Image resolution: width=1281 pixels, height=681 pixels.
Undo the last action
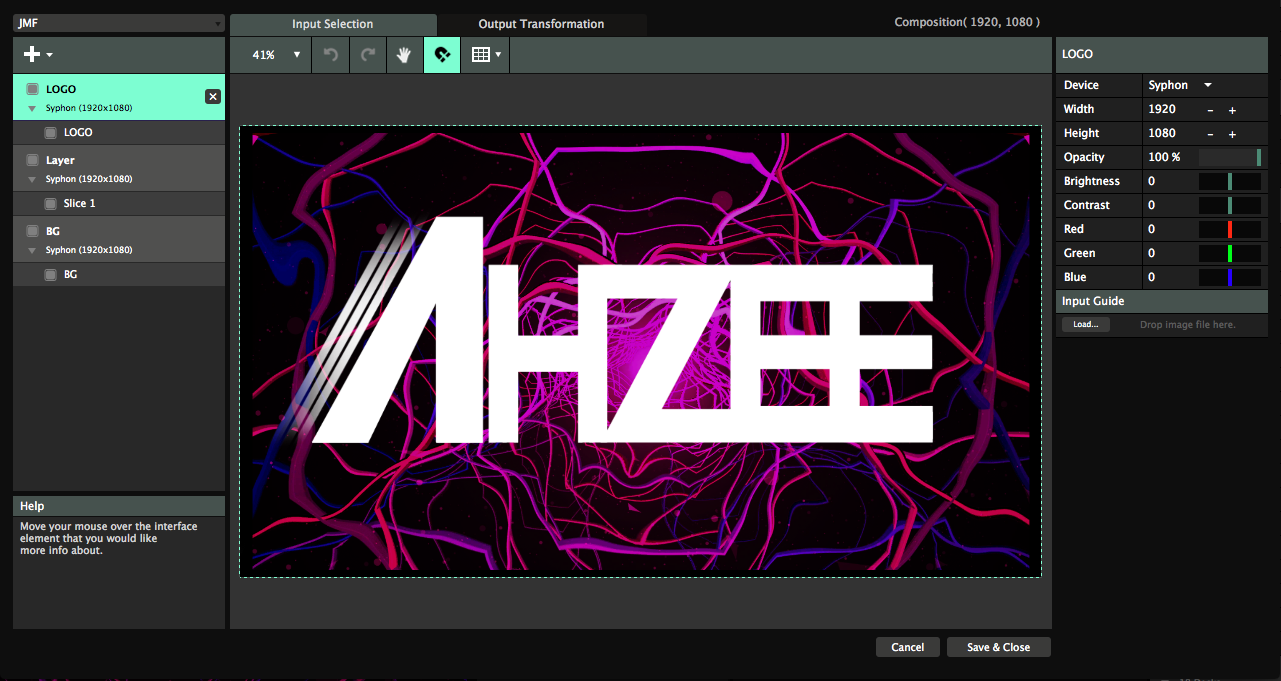[x=330, y=55]
